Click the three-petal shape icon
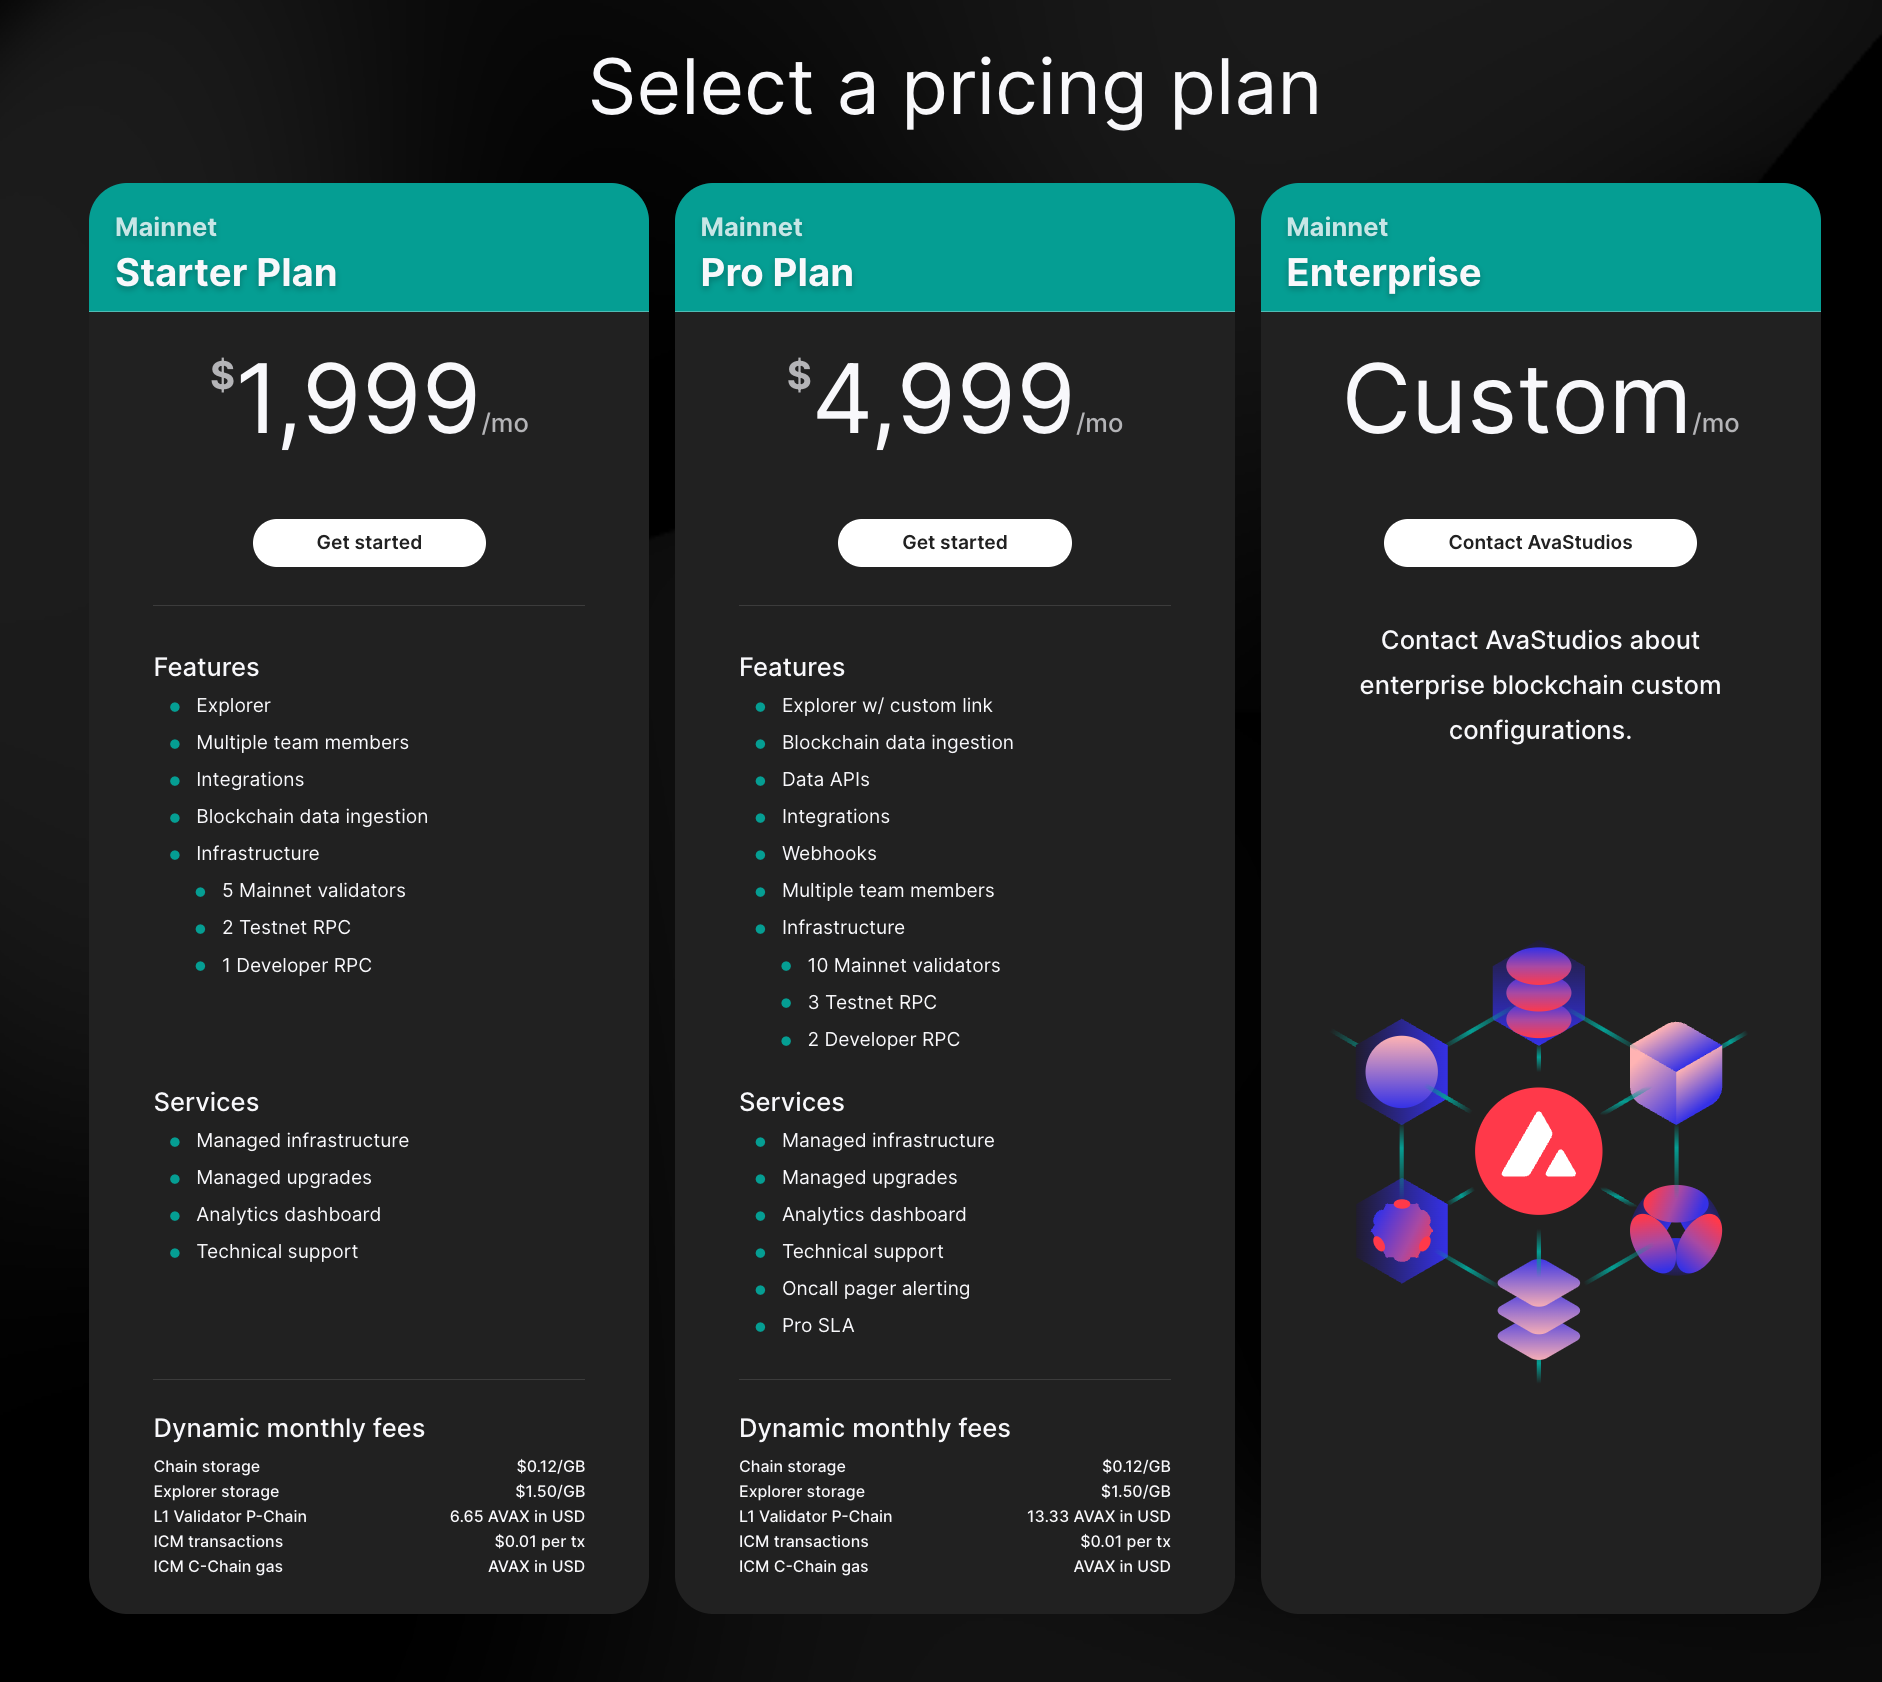The height and width of the screenshot is (1682, 1882). (x=1676, y=1230)
